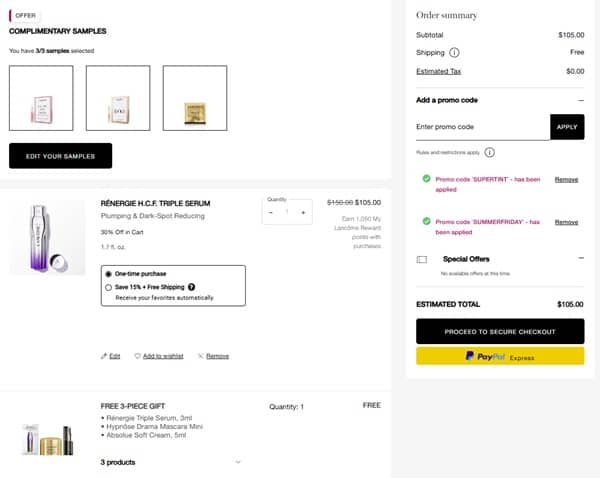Viewport: 600px width, 478px height.
Task: Expand the 3 products gift list
Action: (238, 462)
